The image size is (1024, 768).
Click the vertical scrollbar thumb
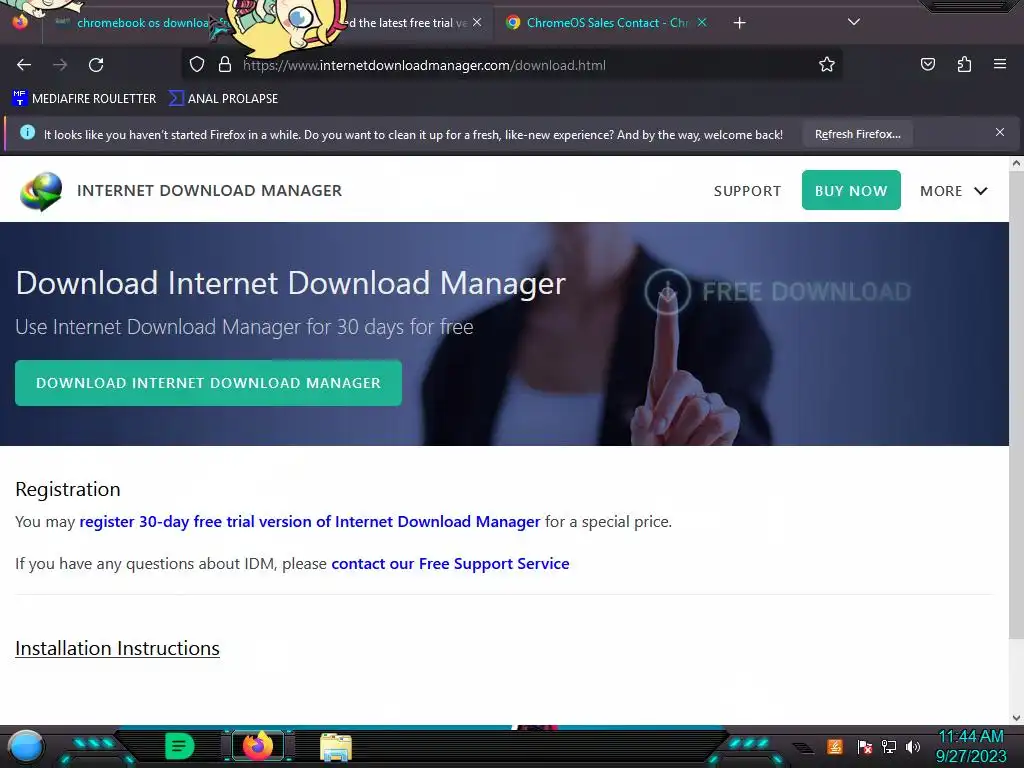[1016, 405]
